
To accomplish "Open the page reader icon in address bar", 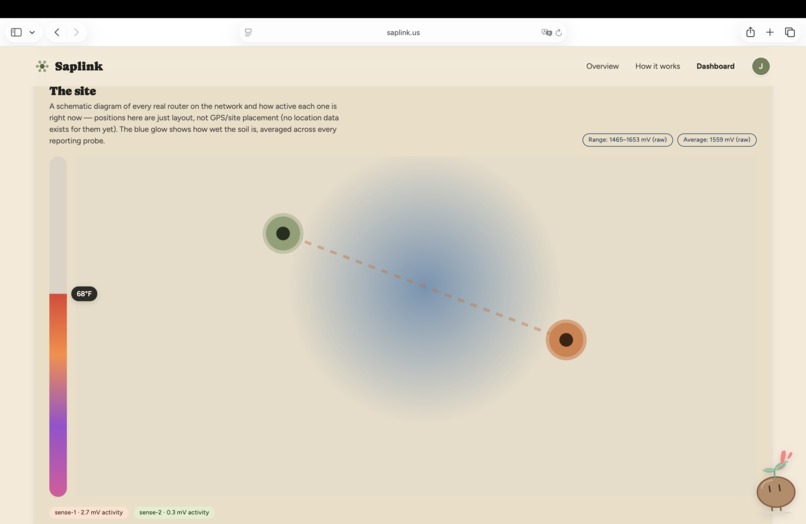I will coord(248,32).
